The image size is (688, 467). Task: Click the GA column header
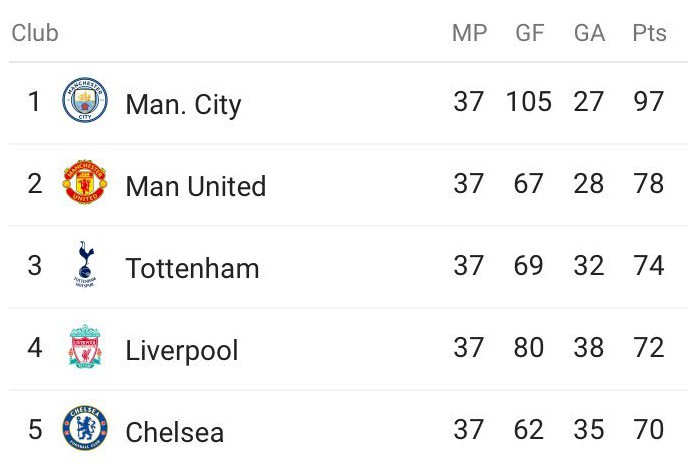pos(589,33)
